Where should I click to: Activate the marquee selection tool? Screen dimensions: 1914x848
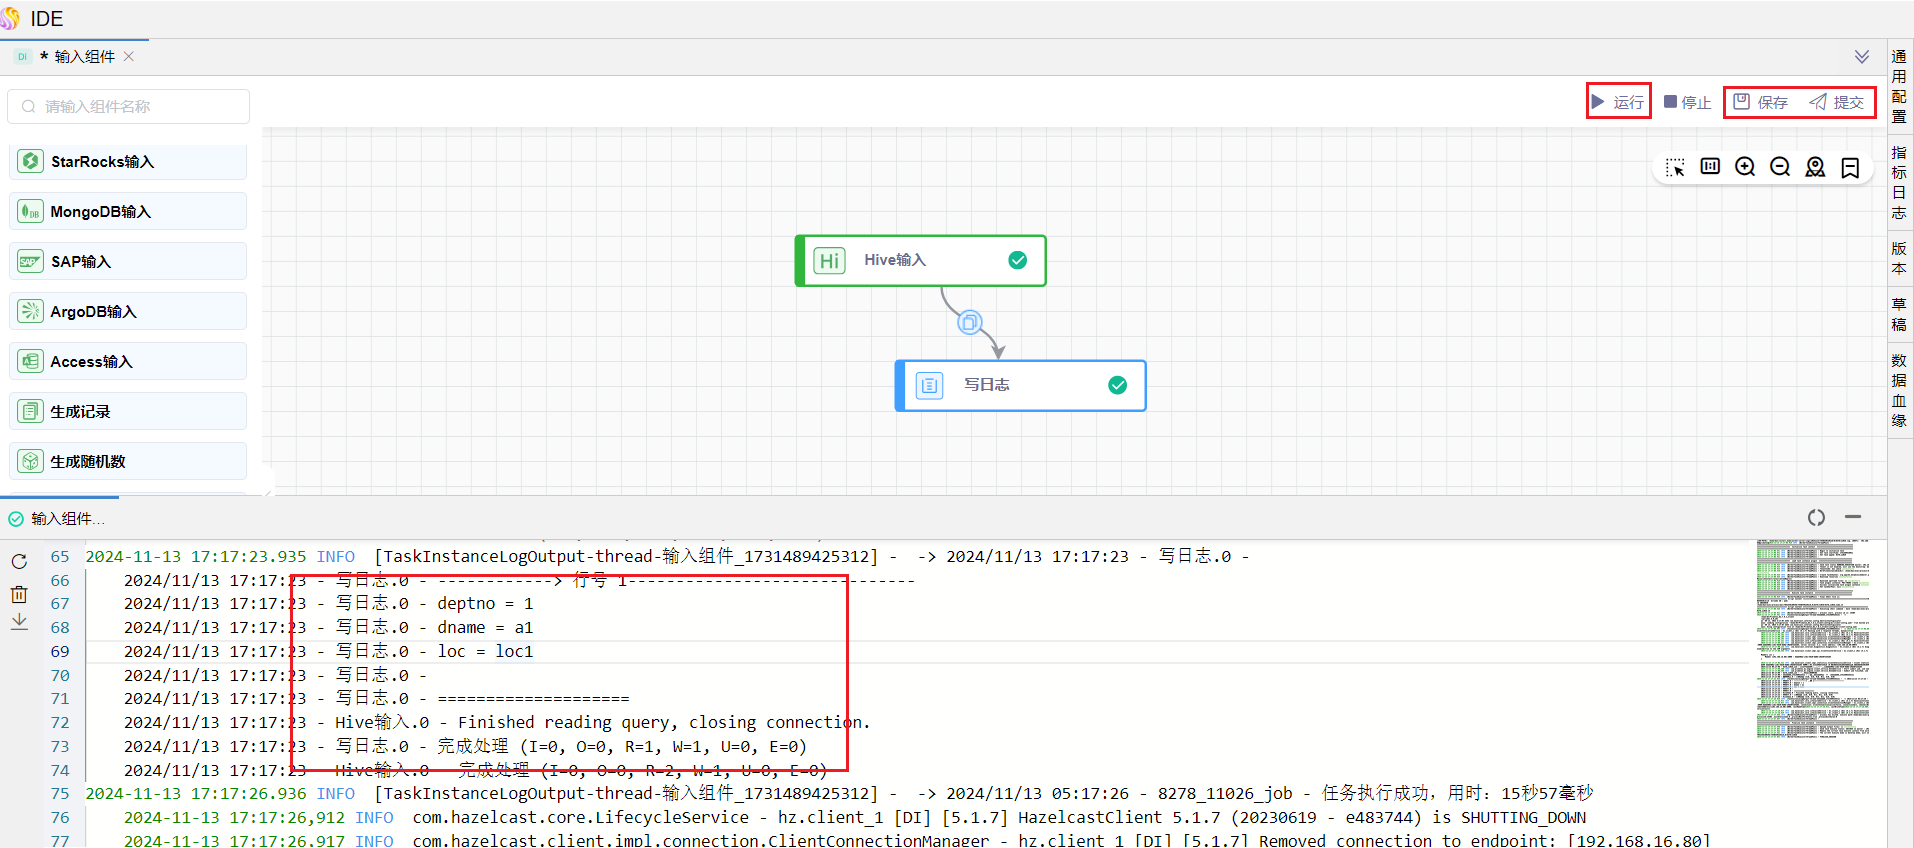coord(1675,167)
